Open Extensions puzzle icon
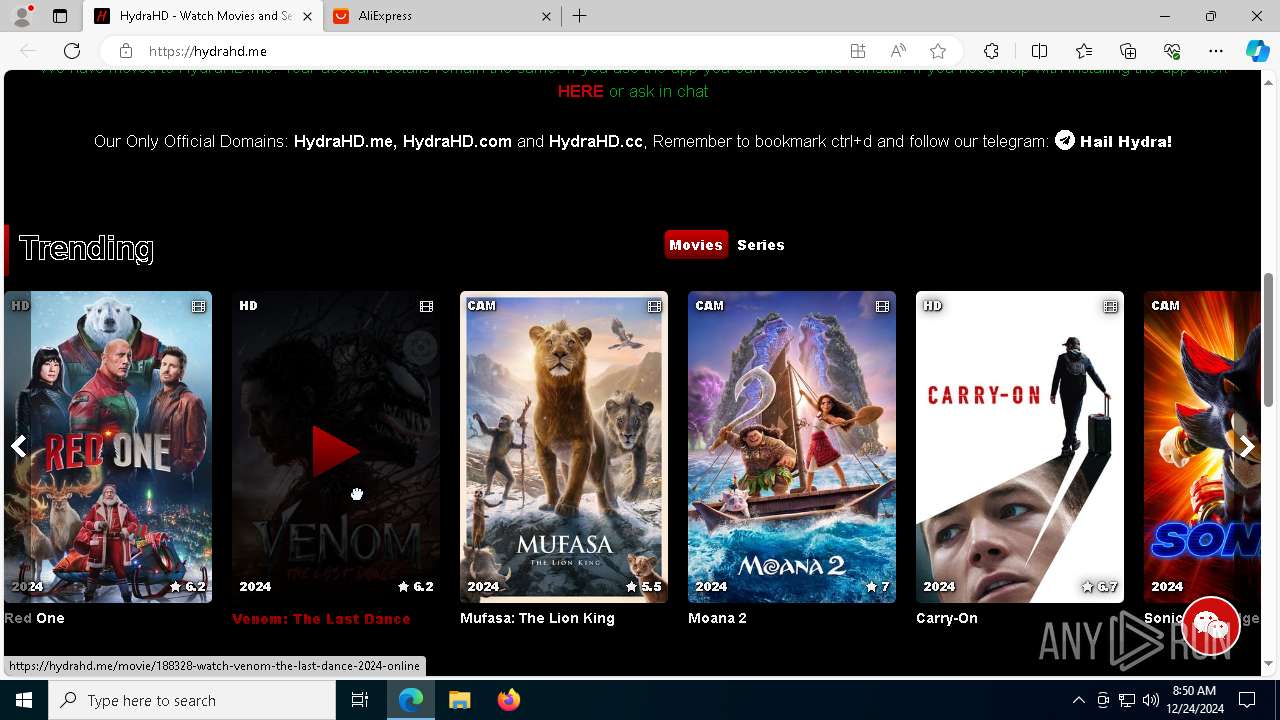This screenshot has height=720, width=1280. coord(991,51)
